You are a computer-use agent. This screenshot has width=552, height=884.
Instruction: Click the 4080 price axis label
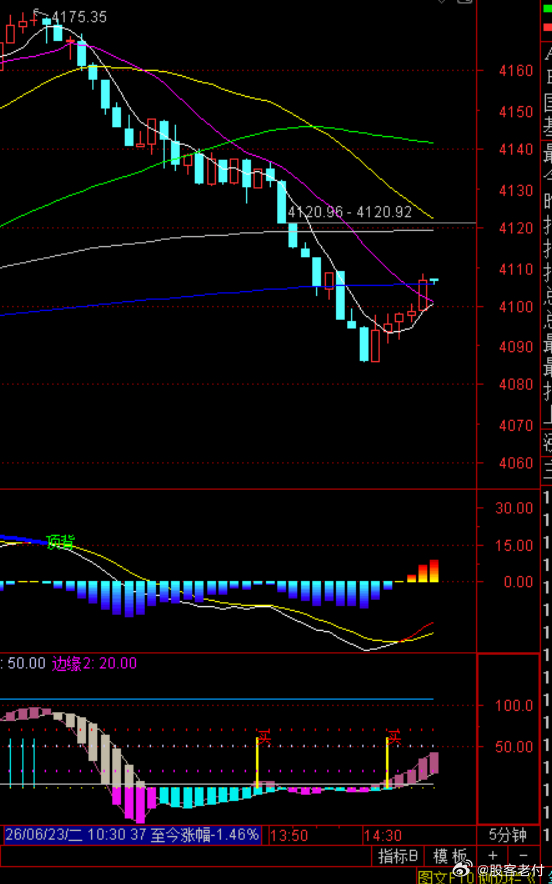(514, 385)
